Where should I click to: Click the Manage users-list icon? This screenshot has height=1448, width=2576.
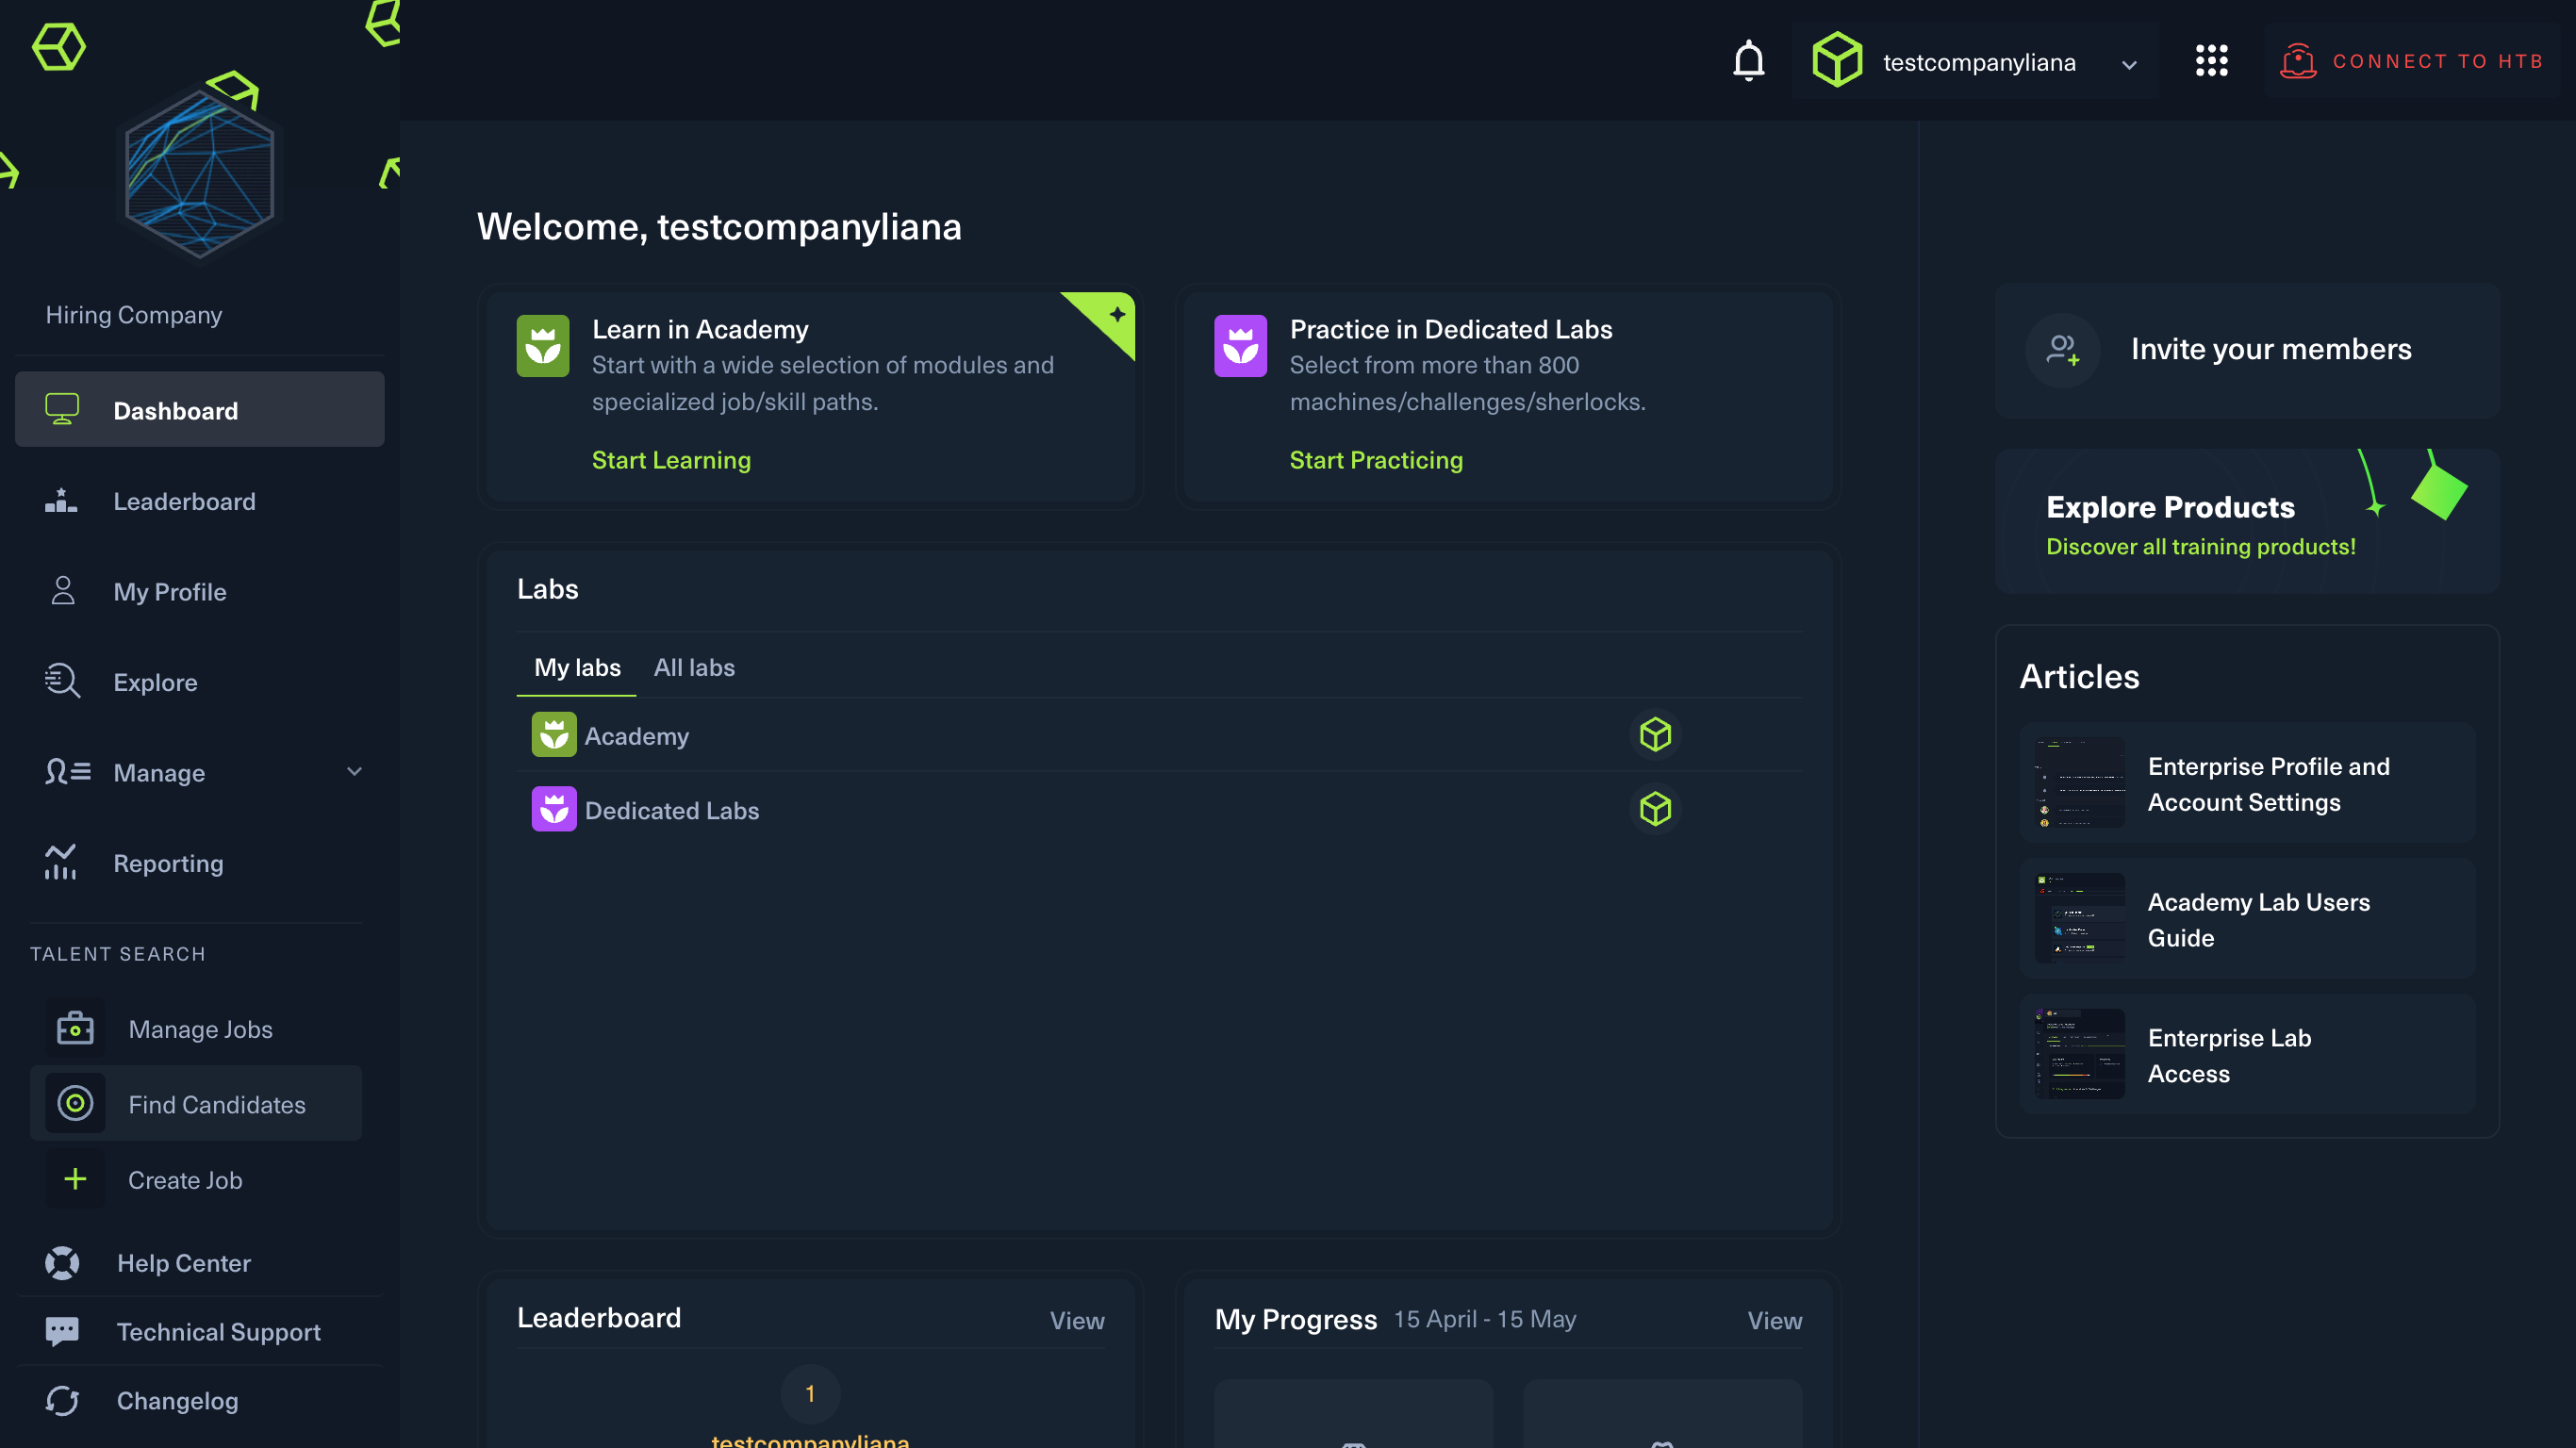tap(67, 771)
